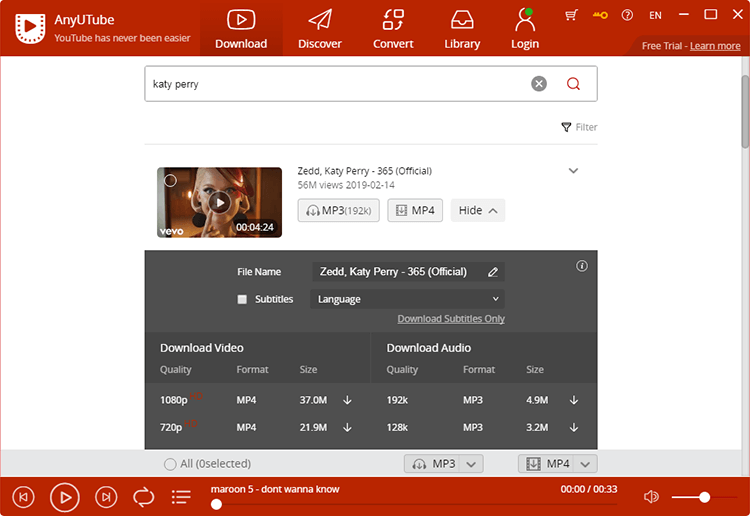Switch to the Discover tab
Screen dimensions: 750x516
pyautogui.click(x=320, y=29)
